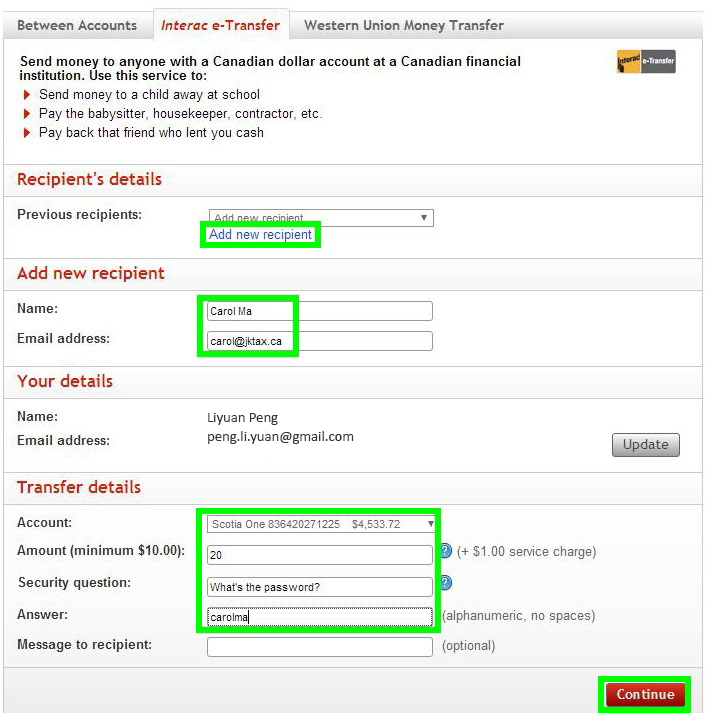Expand the Previous recipients dropdown

tap(320, 217)
